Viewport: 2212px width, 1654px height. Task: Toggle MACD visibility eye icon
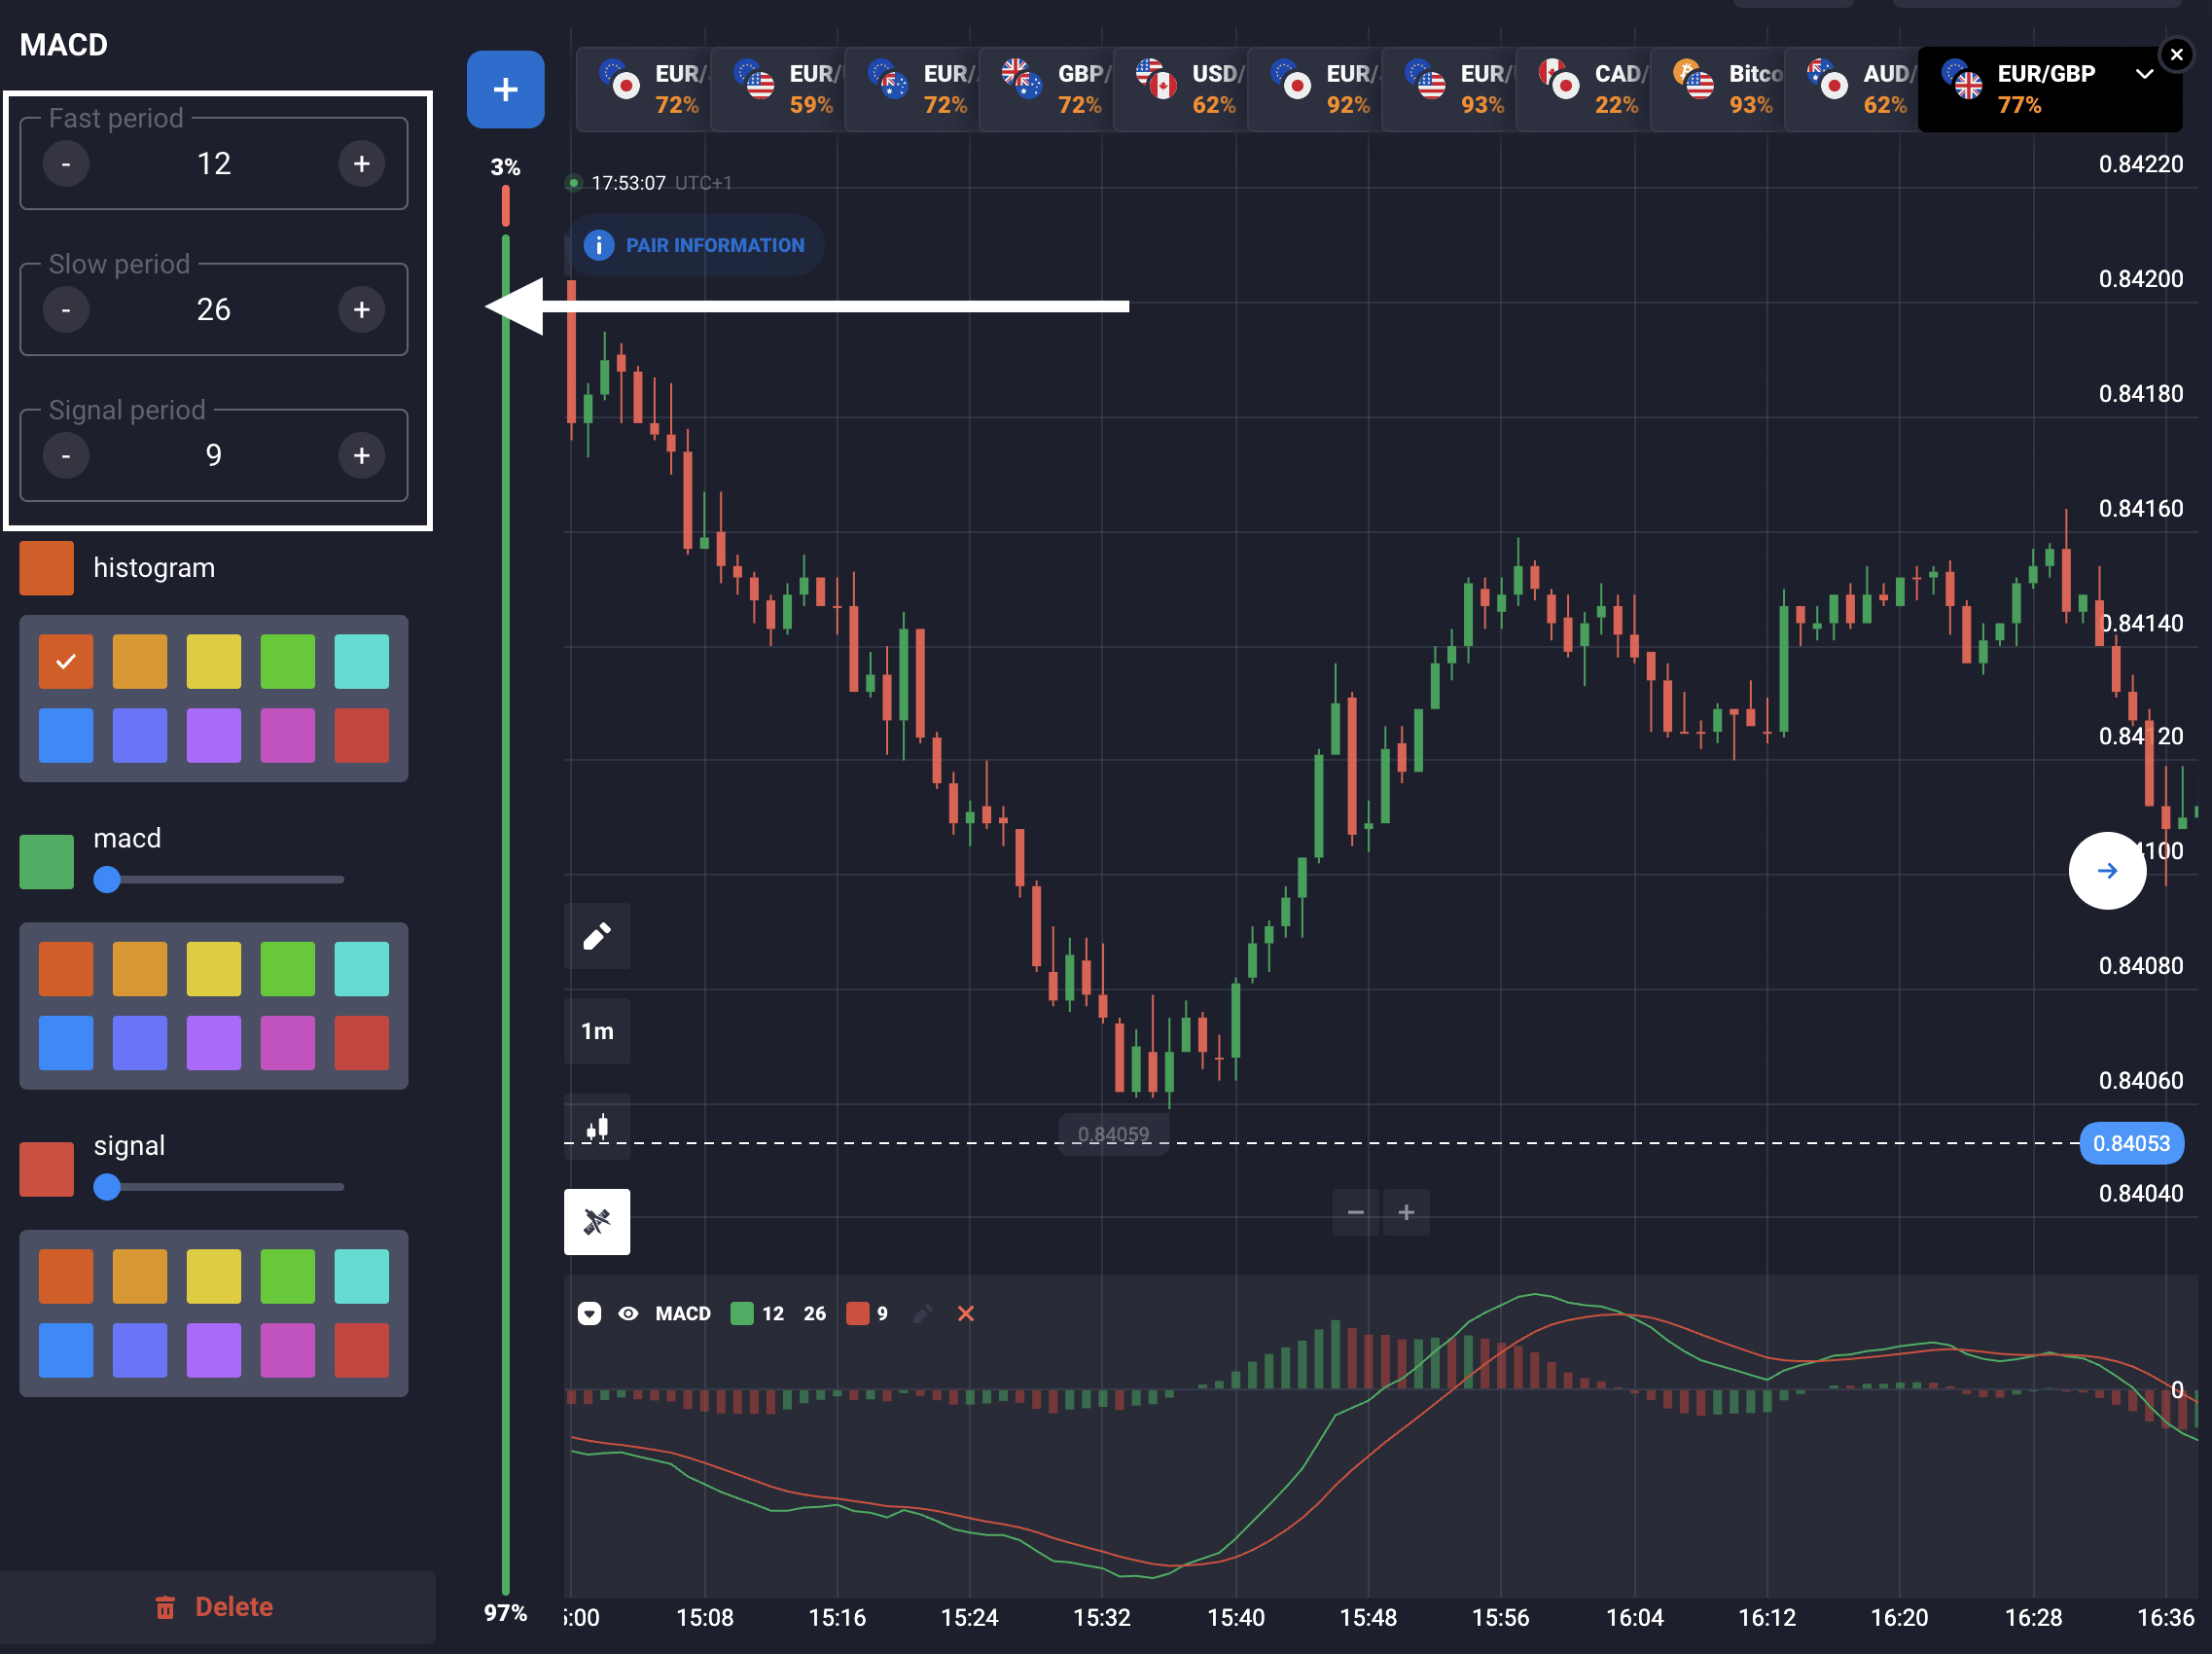tap(628, 1313)
